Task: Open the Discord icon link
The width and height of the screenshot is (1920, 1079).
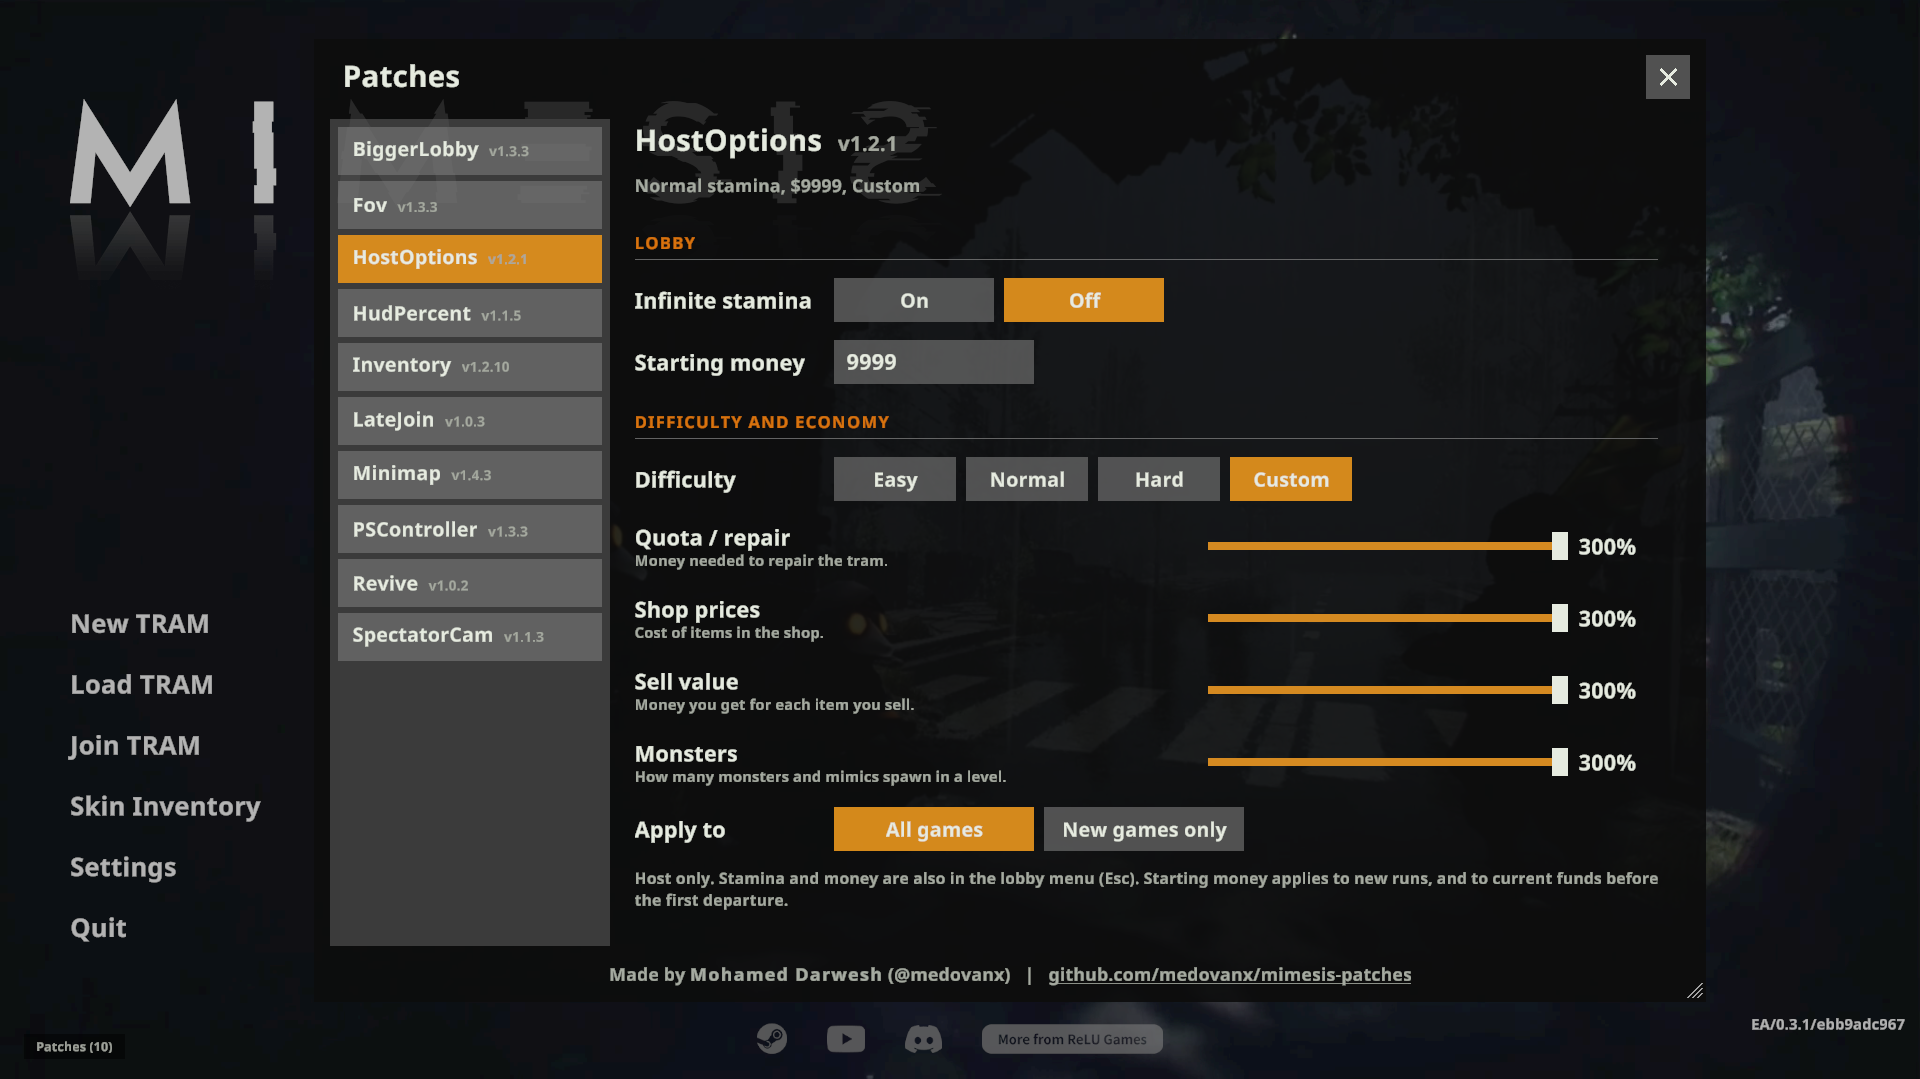Action: pyautogui.click(x=923, y=1039)
